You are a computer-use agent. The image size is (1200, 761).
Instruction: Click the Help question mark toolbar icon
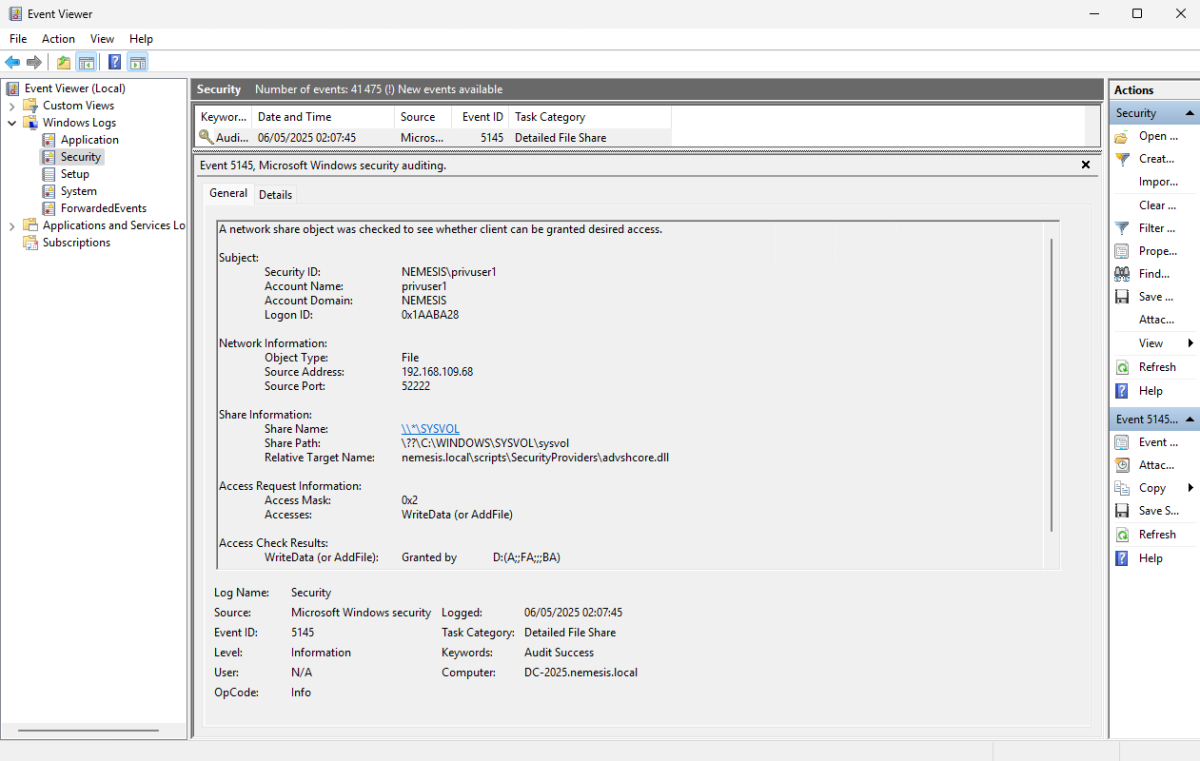click(113, 61)
